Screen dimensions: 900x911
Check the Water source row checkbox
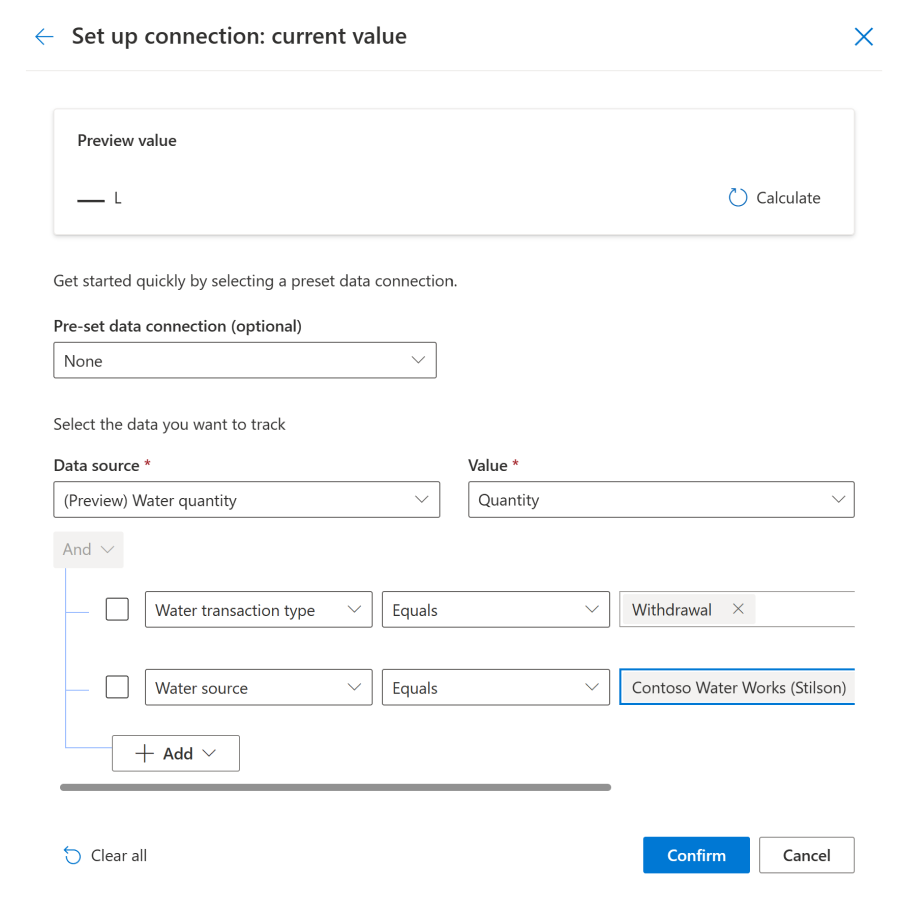[x=117, y=686]
